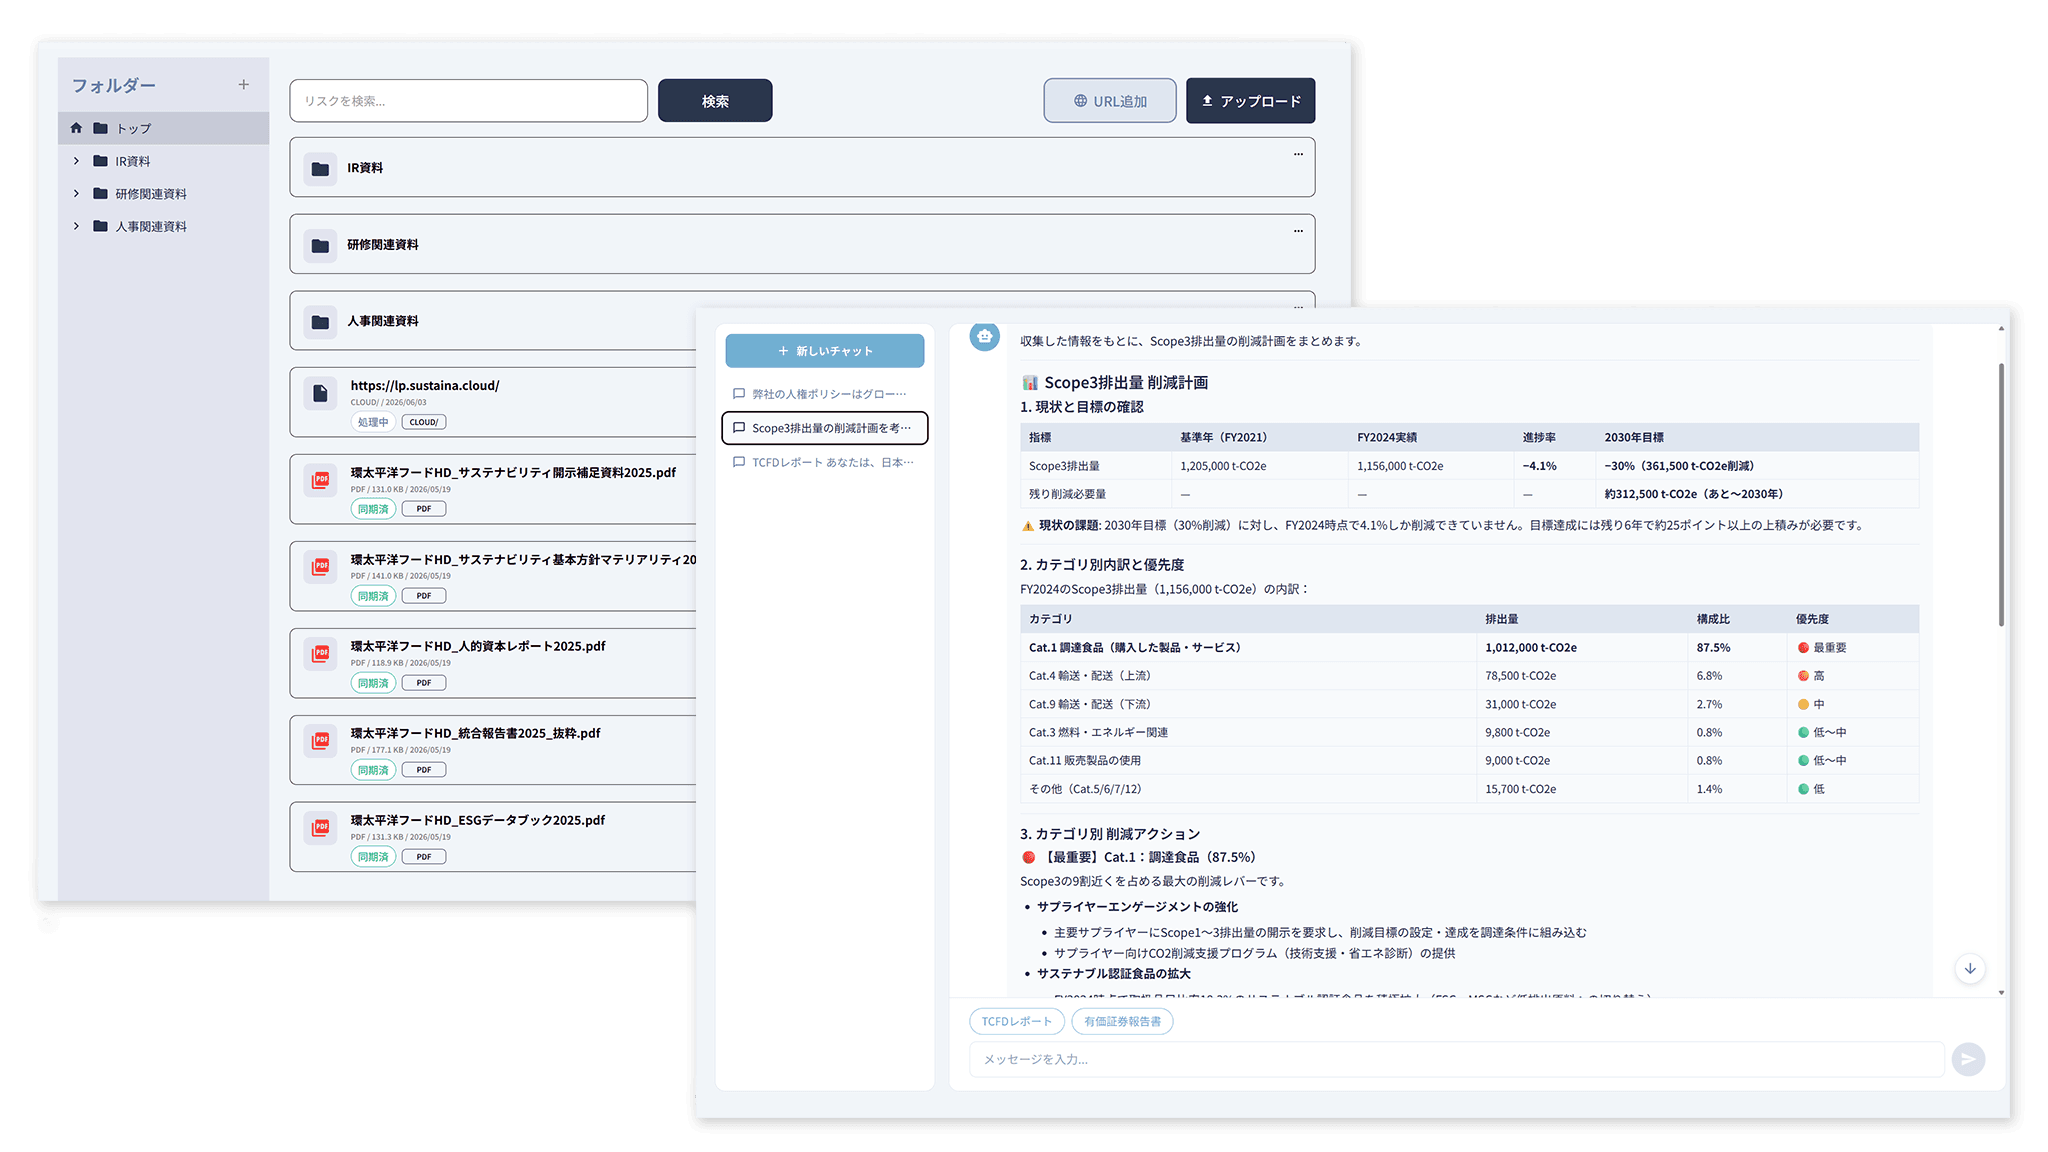Focus the メッセージを入力 field

coord(1456,1059)
